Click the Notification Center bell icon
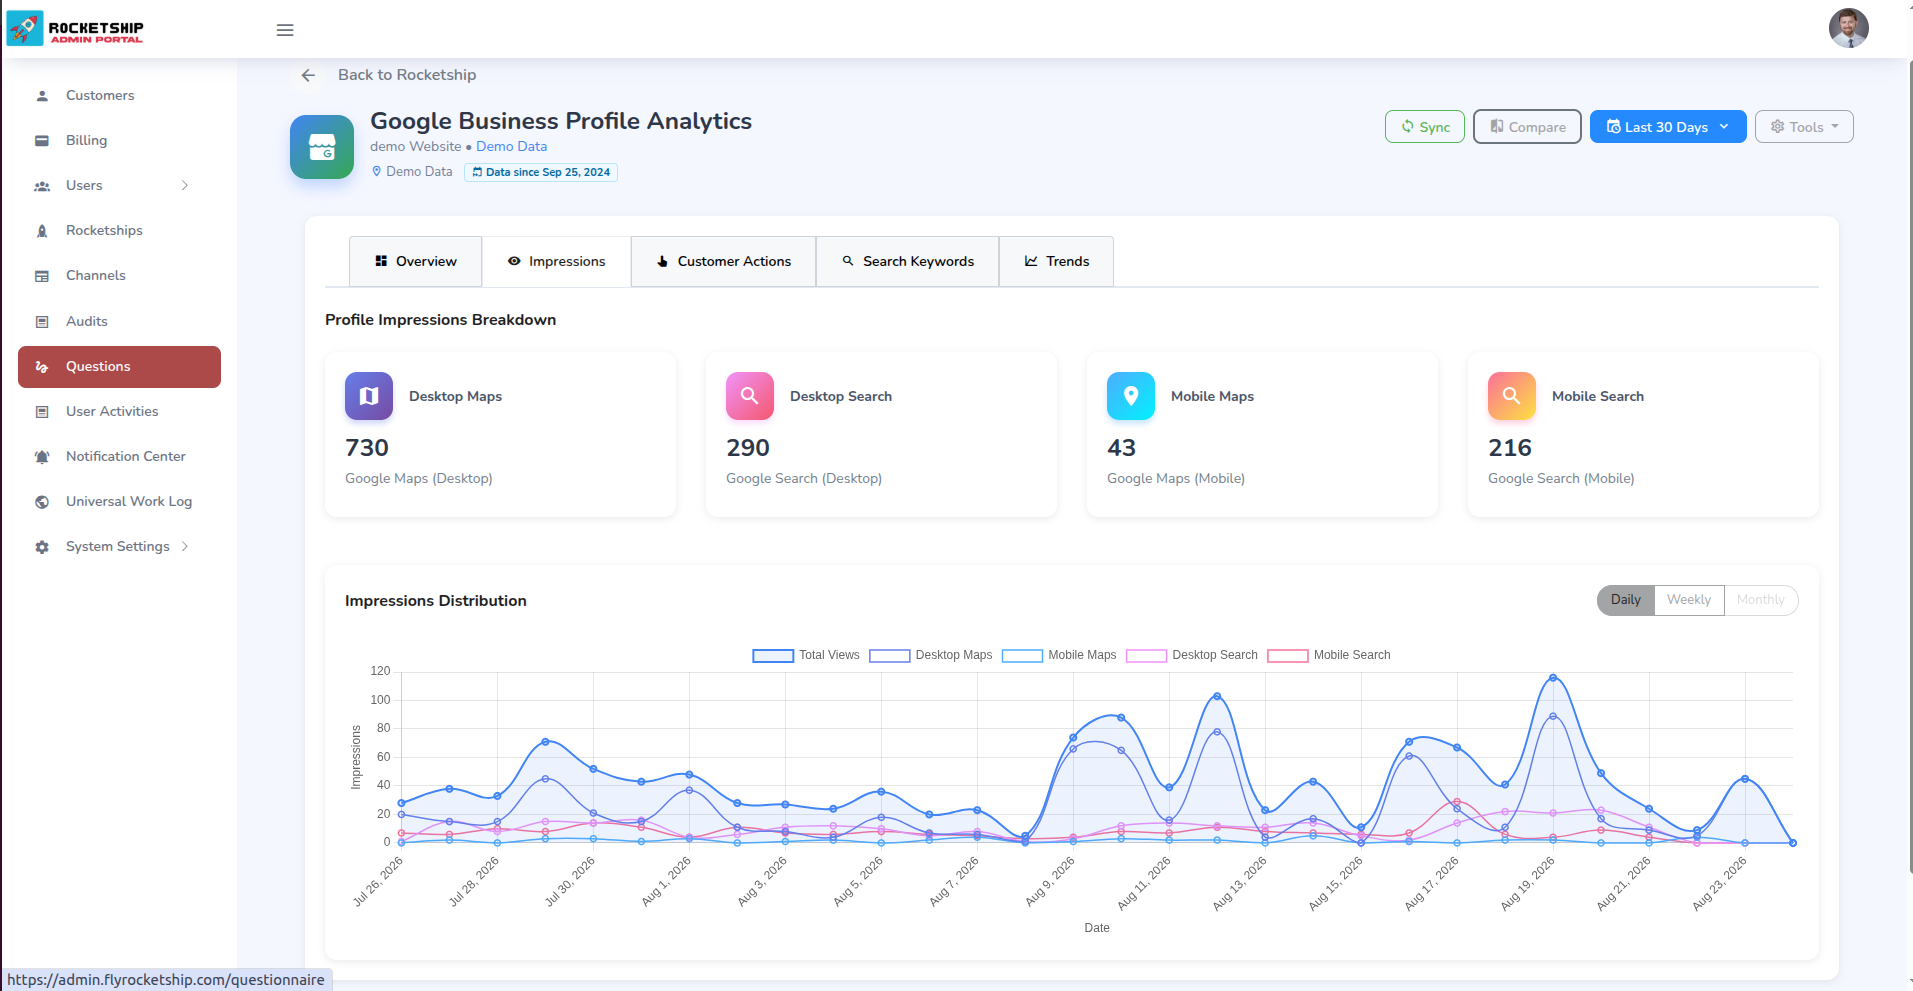 tap(42, 457)
